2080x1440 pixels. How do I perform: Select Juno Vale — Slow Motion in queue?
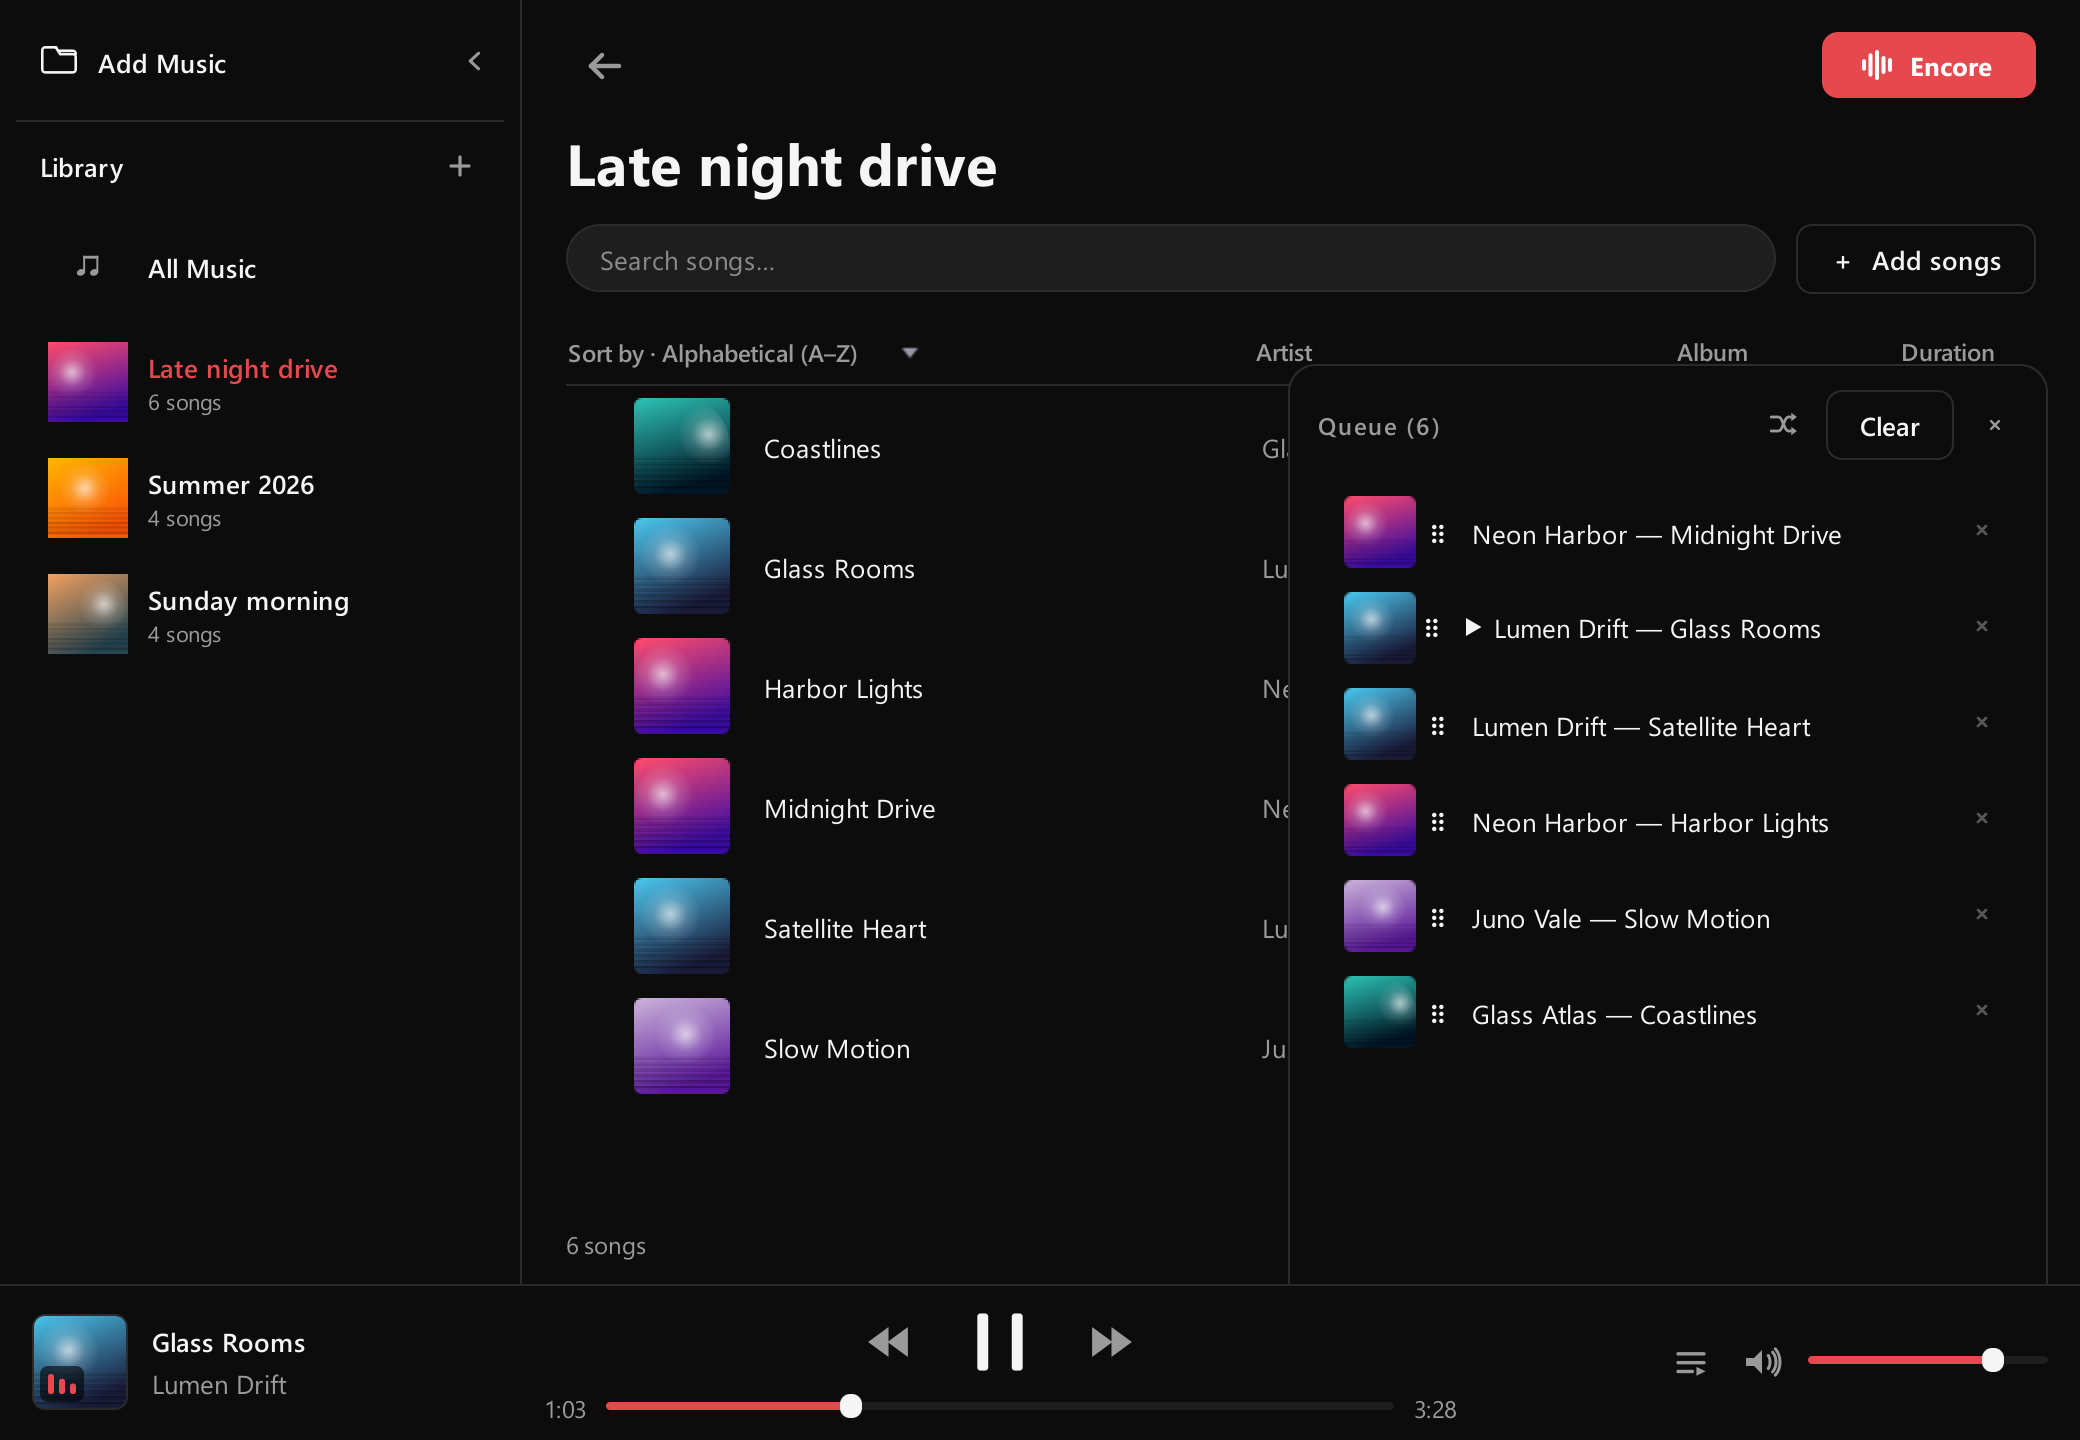(x=1620, y=918)
